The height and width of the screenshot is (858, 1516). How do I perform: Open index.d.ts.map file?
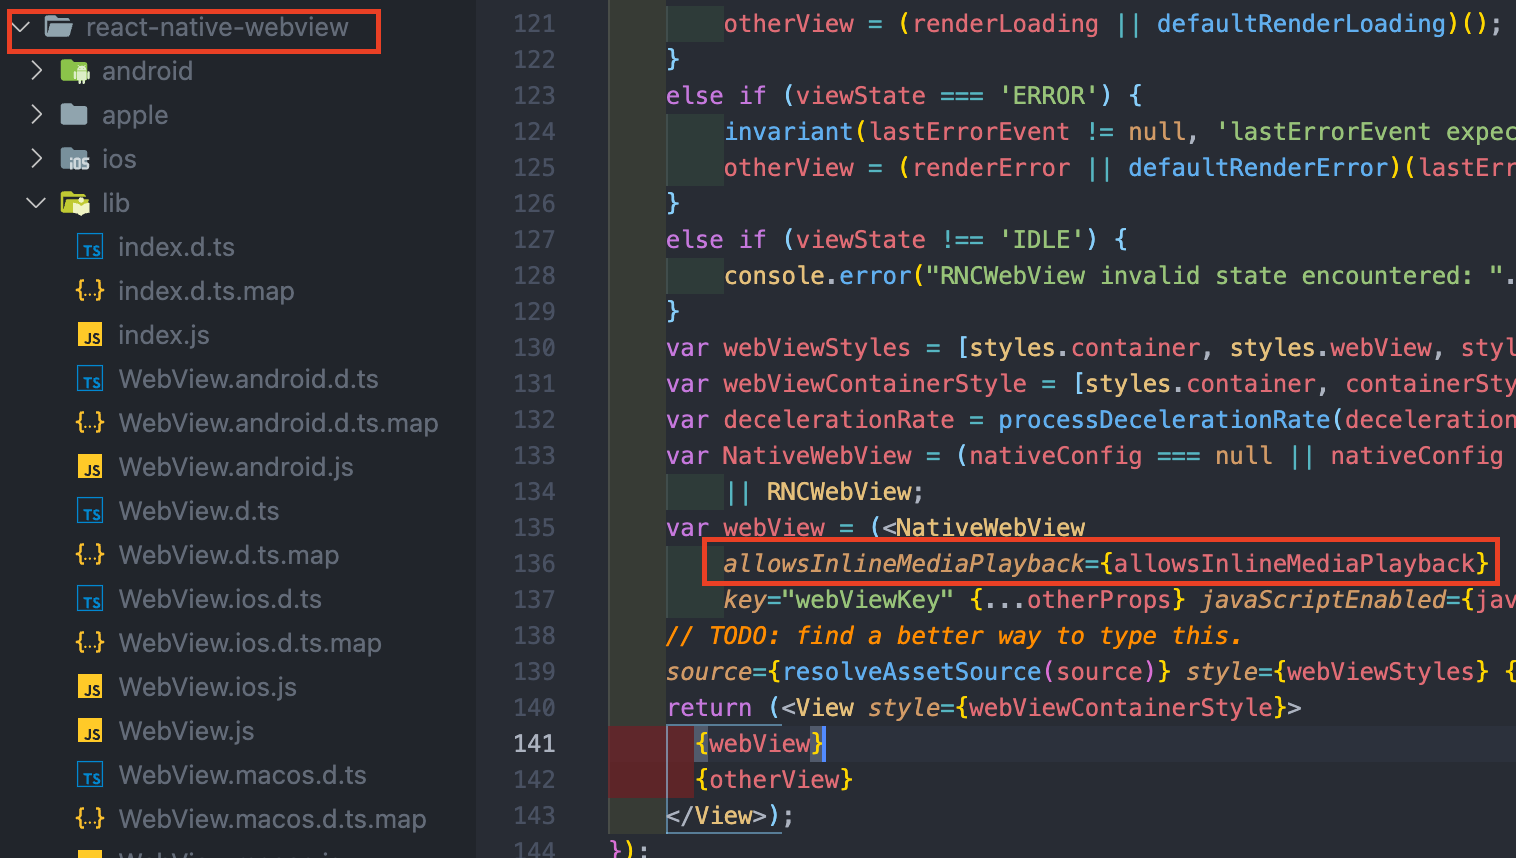pyautogui.click(x=206, y=291)
